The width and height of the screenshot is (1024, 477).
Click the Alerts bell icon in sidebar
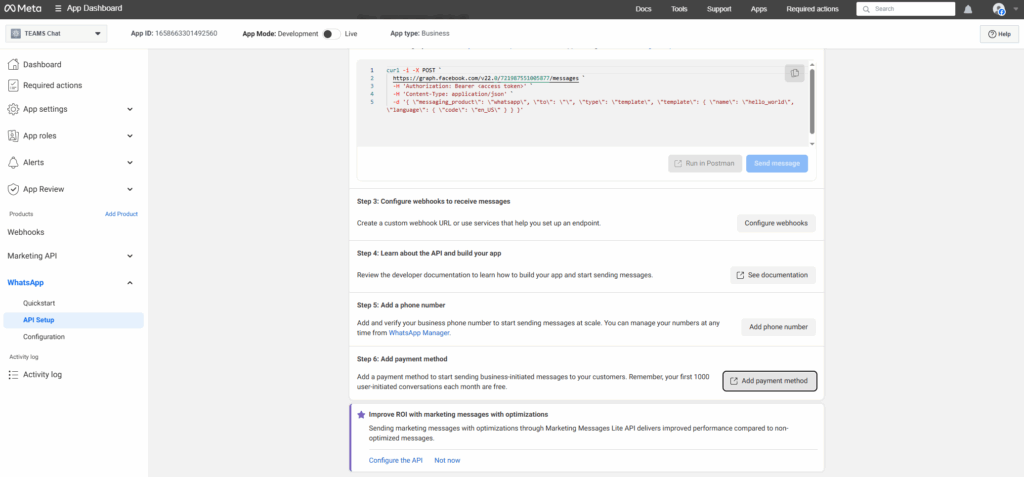pos(12,162)
